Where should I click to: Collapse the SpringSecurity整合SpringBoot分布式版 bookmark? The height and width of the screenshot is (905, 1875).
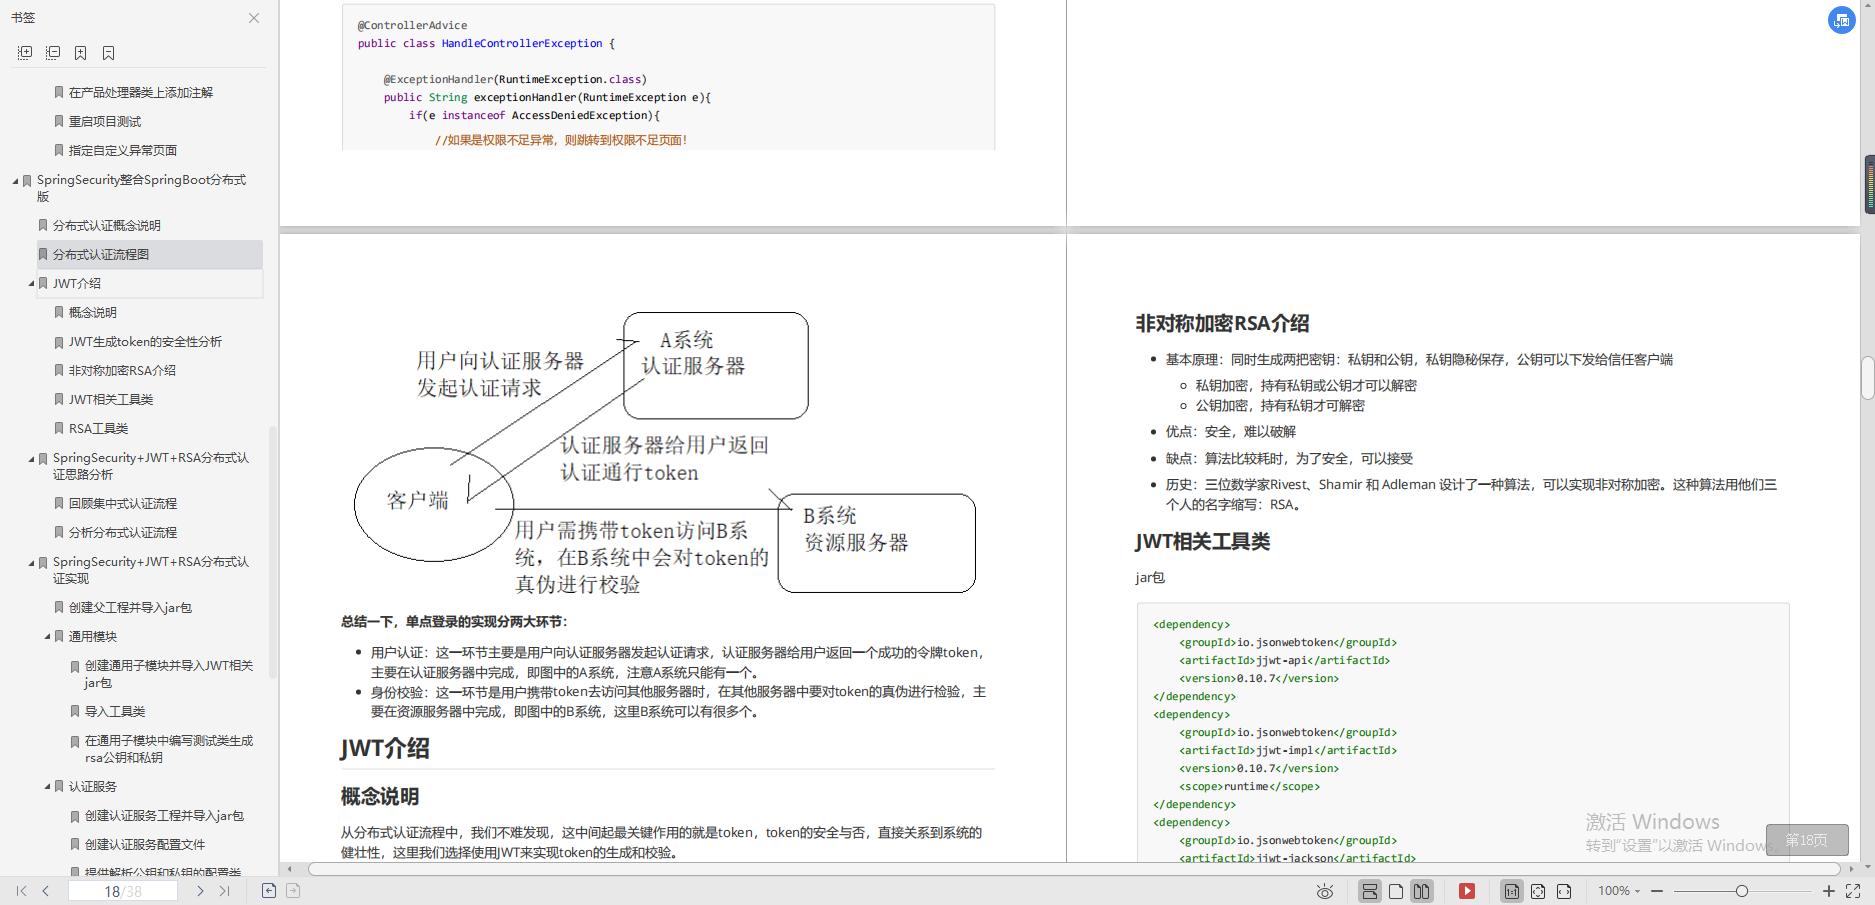point(15,181)
